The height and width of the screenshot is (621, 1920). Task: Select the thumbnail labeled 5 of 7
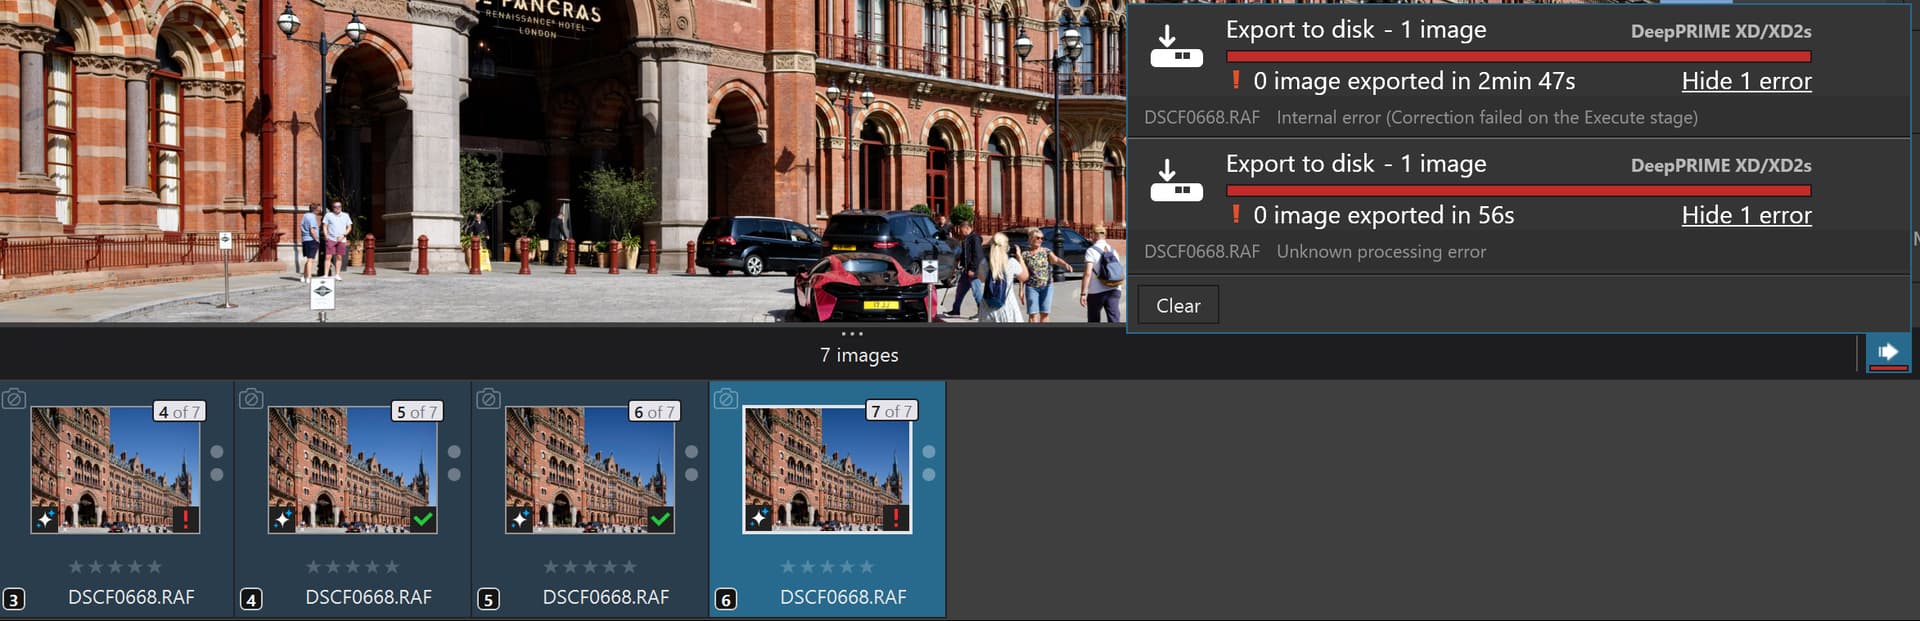pyautogui.click(x=352, y=470)
